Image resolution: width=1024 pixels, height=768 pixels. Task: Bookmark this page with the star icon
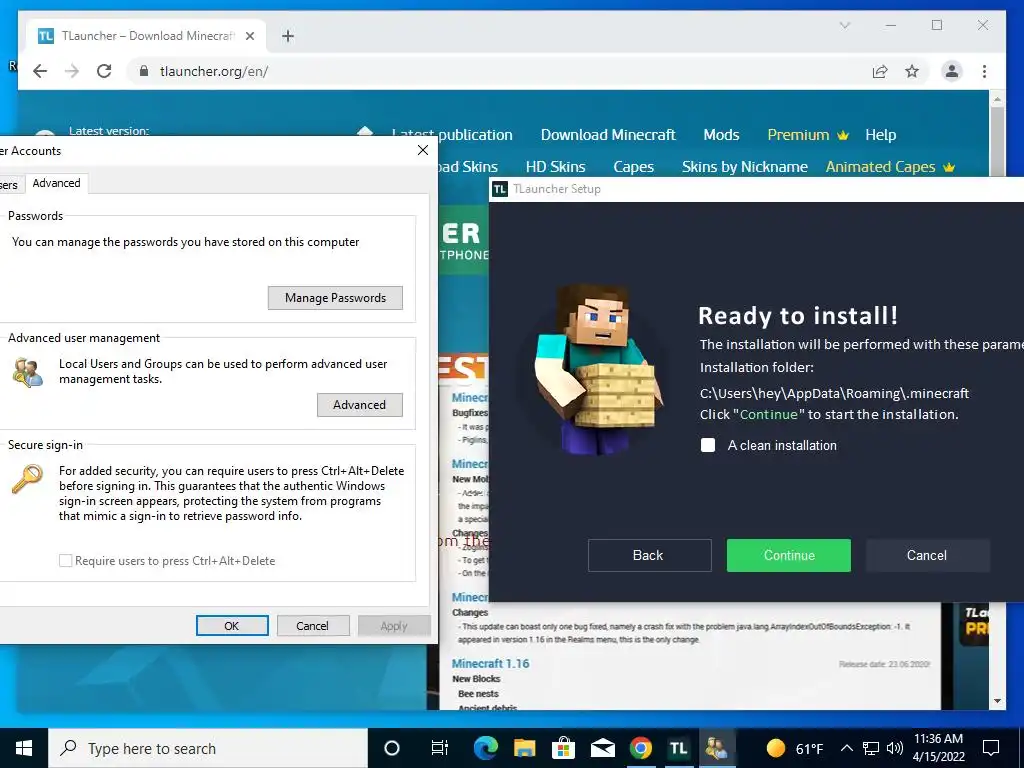[912, 71]
